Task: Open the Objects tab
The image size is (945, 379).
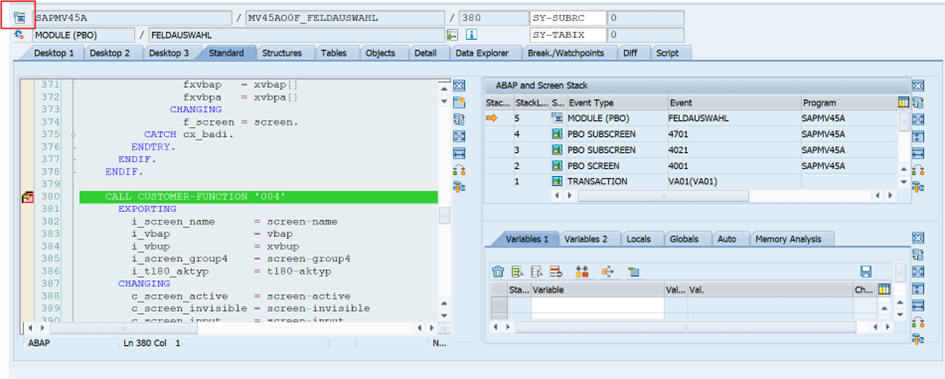Action: tap(380, 53)
